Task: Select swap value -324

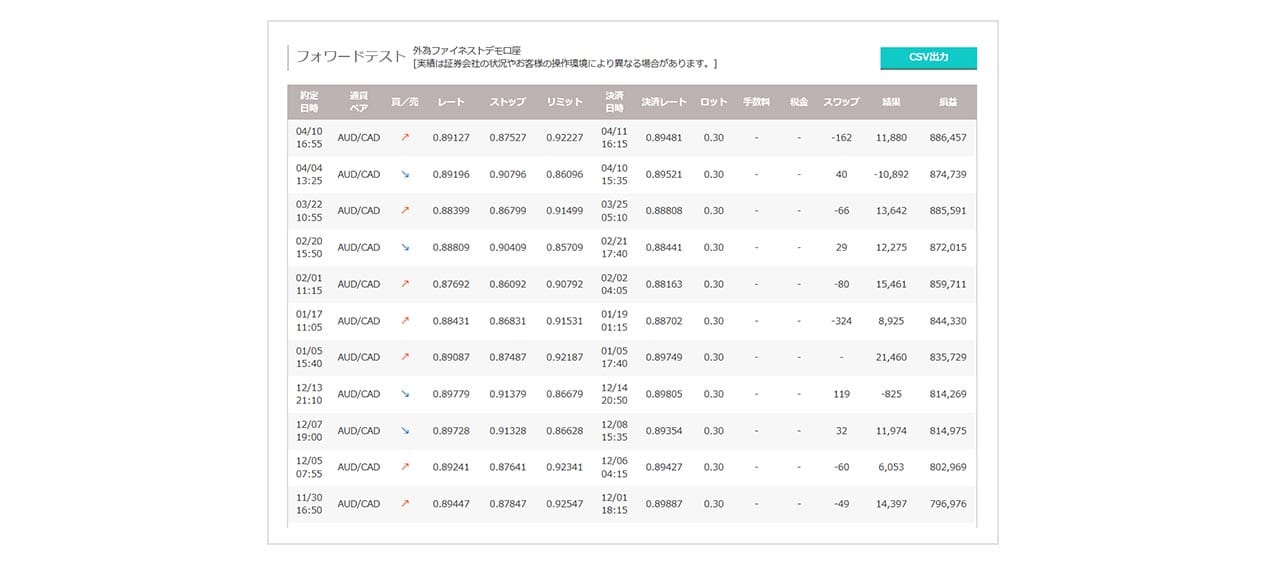Action: 841,321
